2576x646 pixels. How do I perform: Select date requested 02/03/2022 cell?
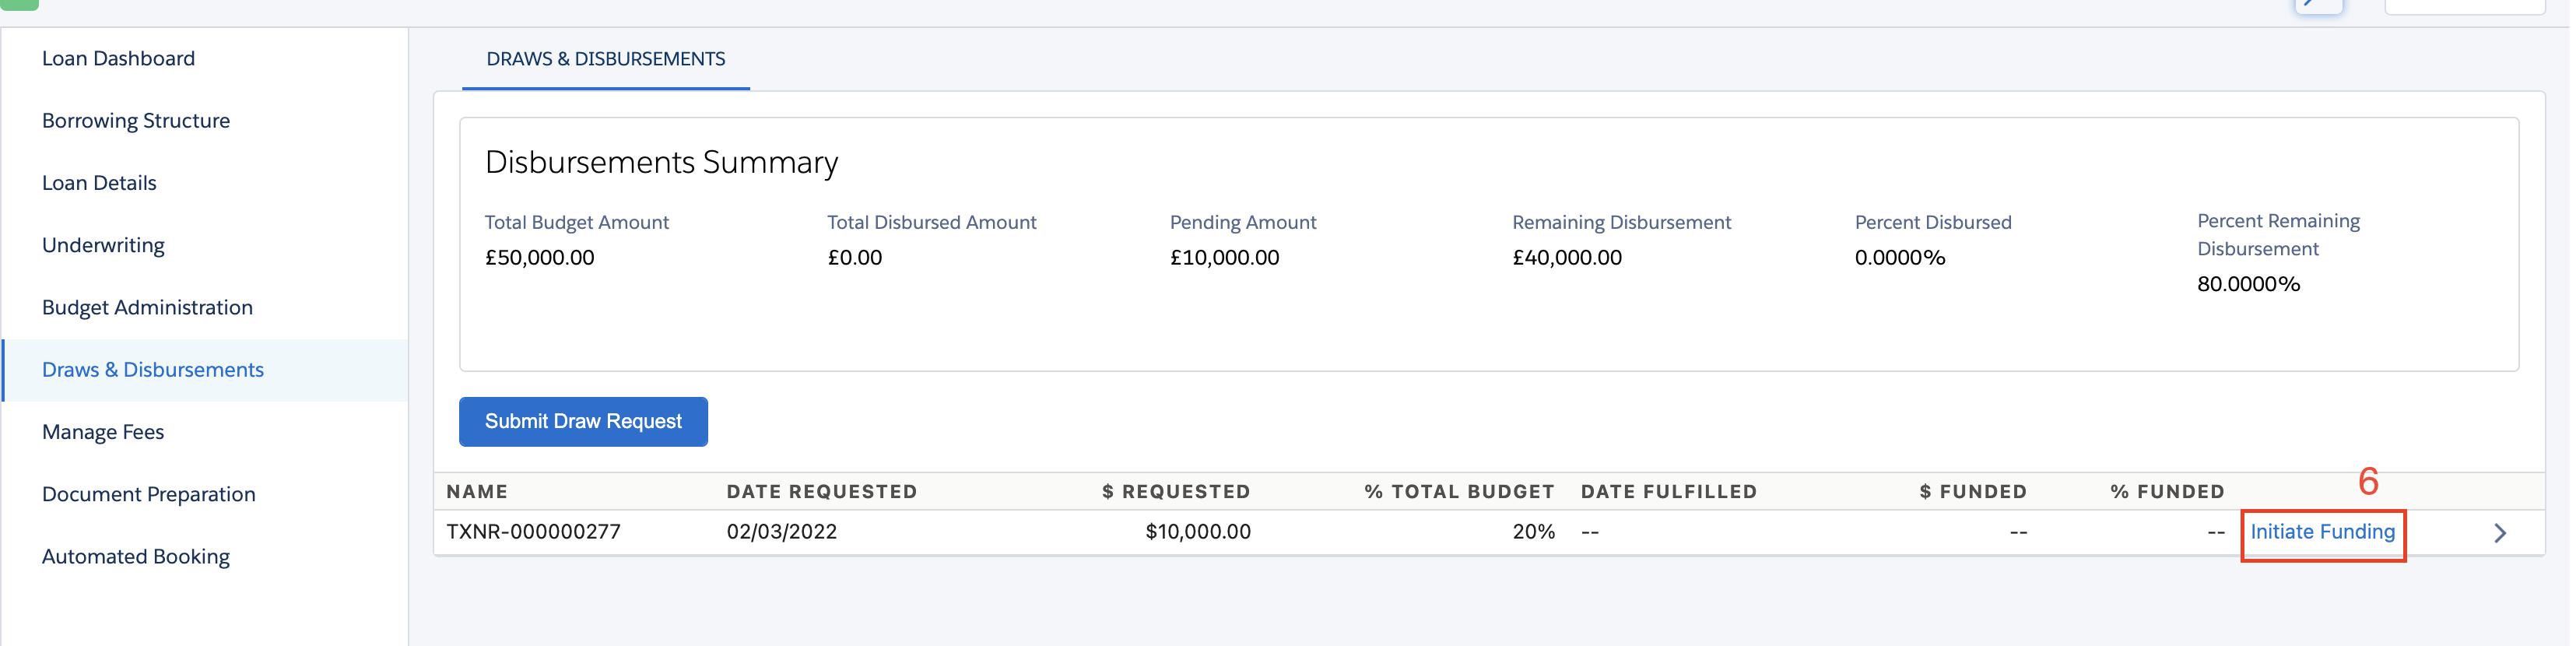tap(782, 532)
